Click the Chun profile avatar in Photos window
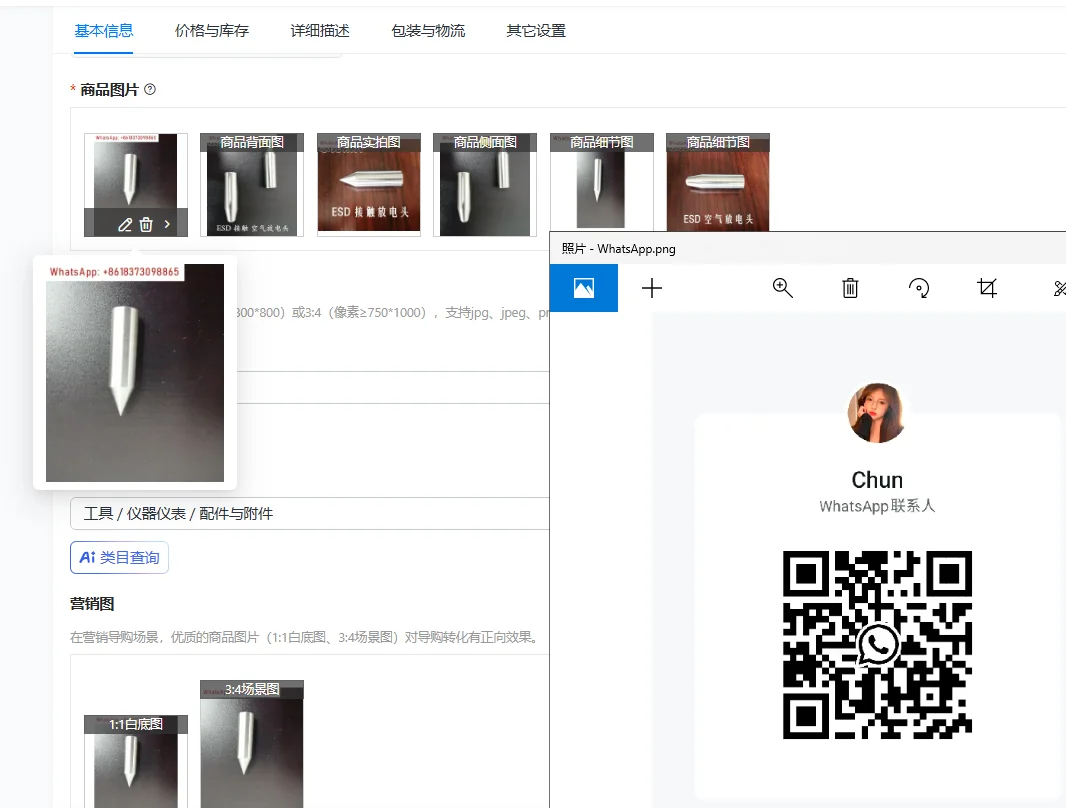This screenshot has width=1066, height=808. pyautogui.click(x=877, y=413)
